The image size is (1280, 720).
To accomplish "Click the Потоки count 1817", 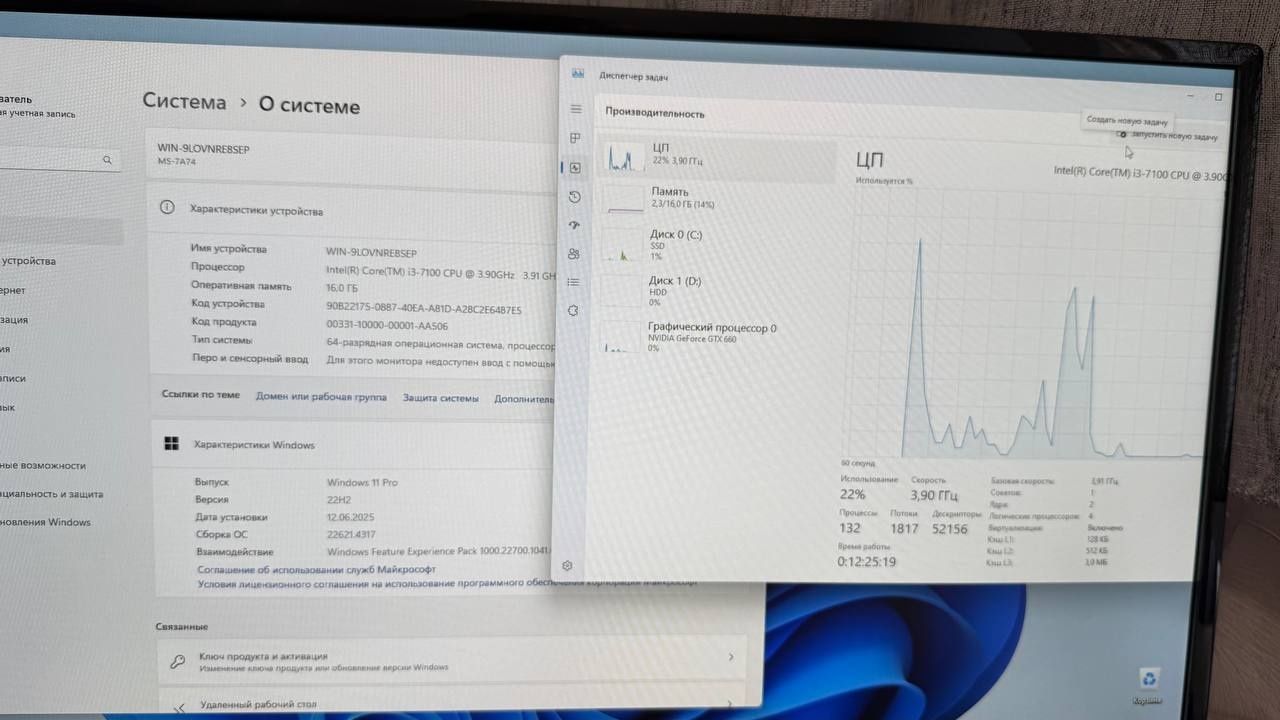I will point(904,529).
